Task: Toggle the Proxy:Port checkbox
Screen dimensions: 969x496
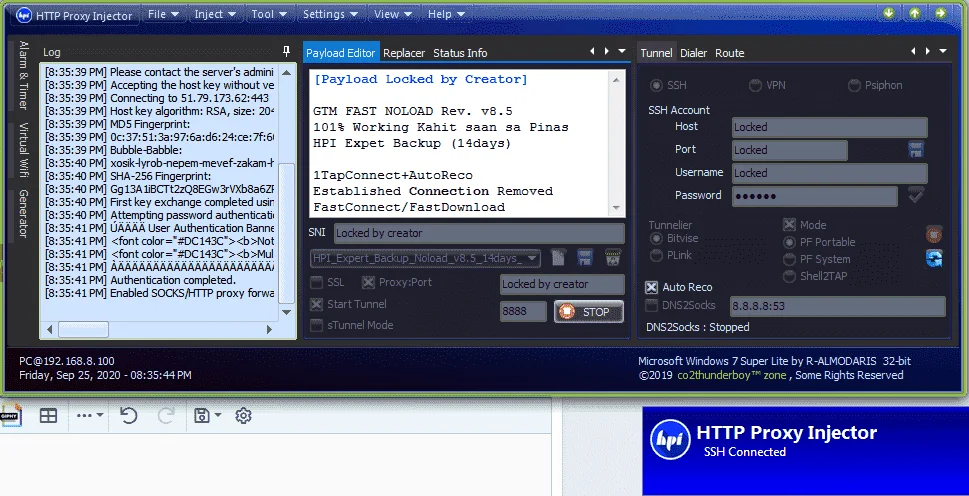Action: [368, 283]
